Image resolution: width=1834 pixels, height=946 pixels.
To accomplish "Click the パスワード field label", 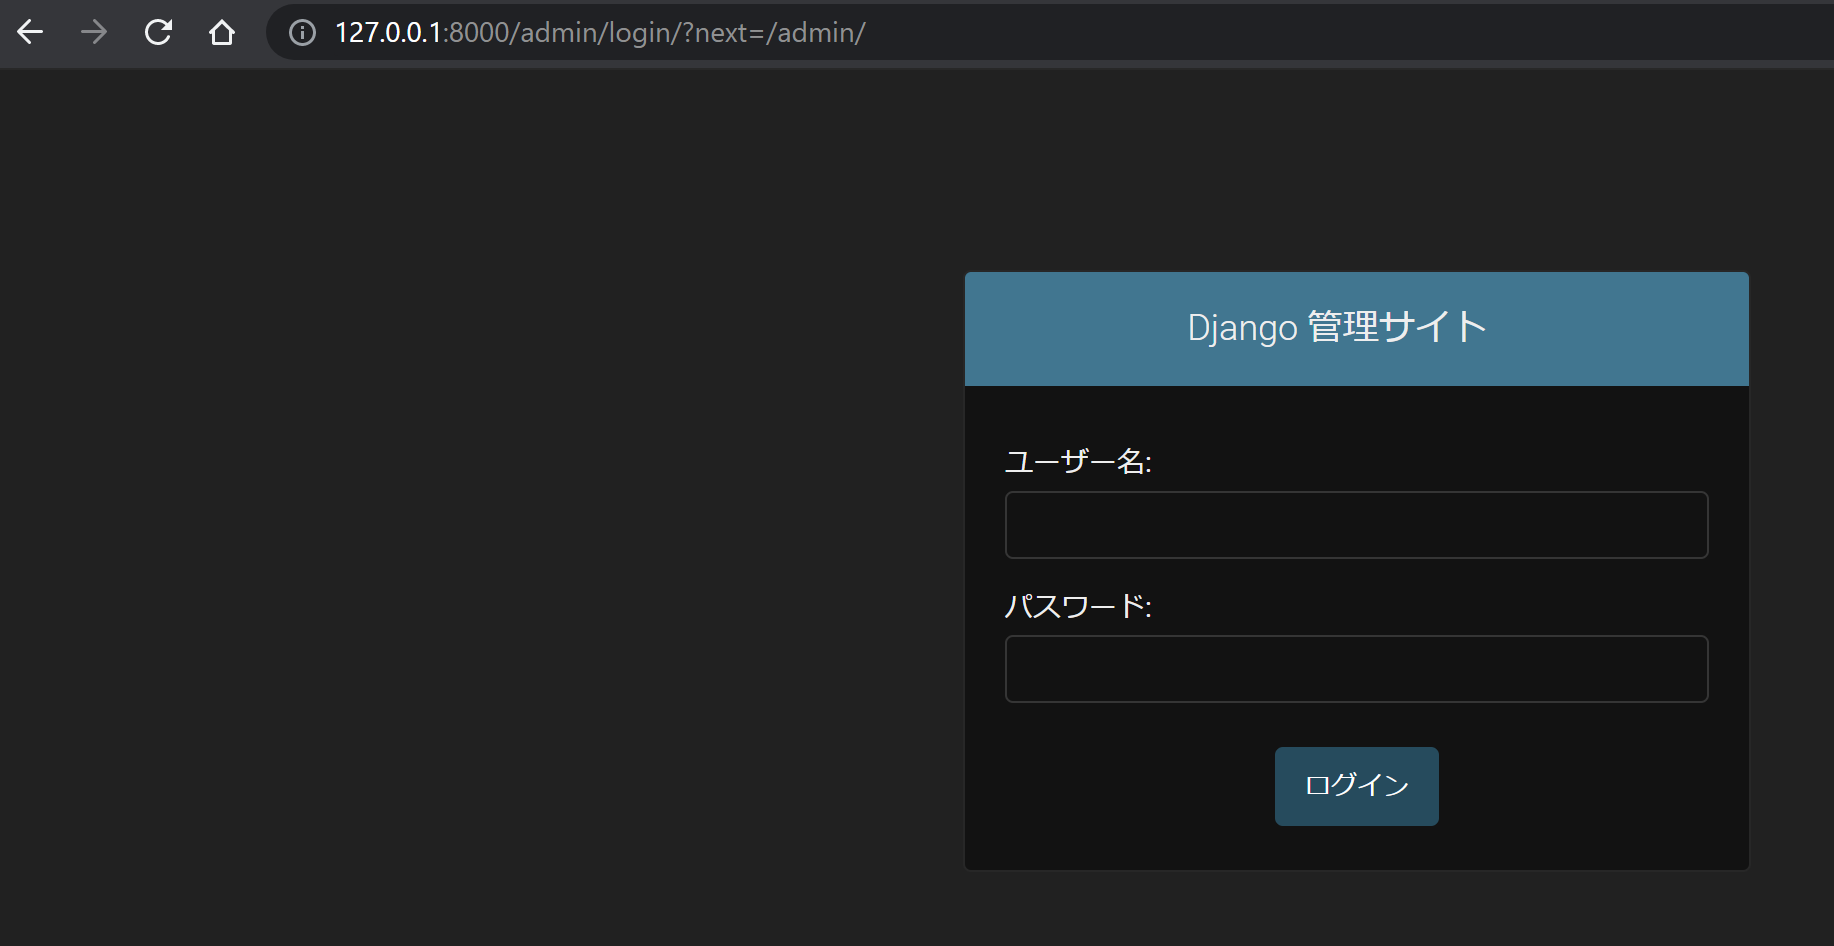I will point(1077,606).
